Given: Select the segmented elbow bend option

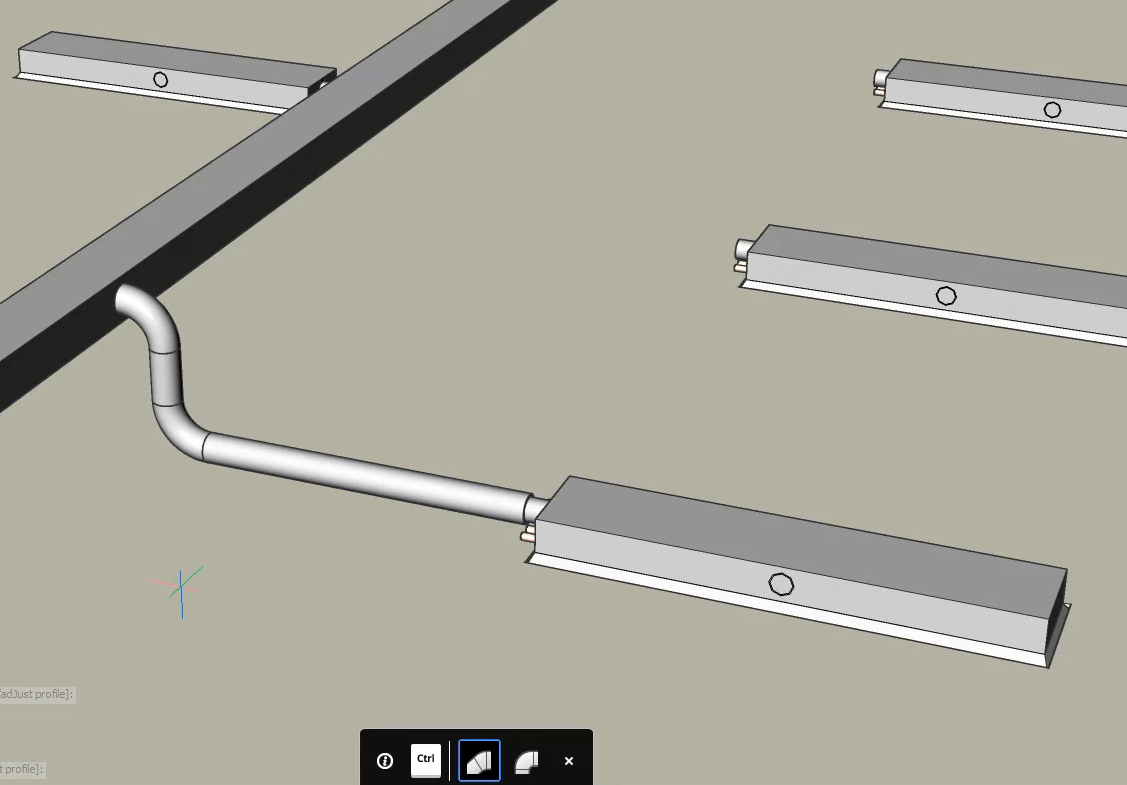Looking at the screenshot, I should point(479,761).
